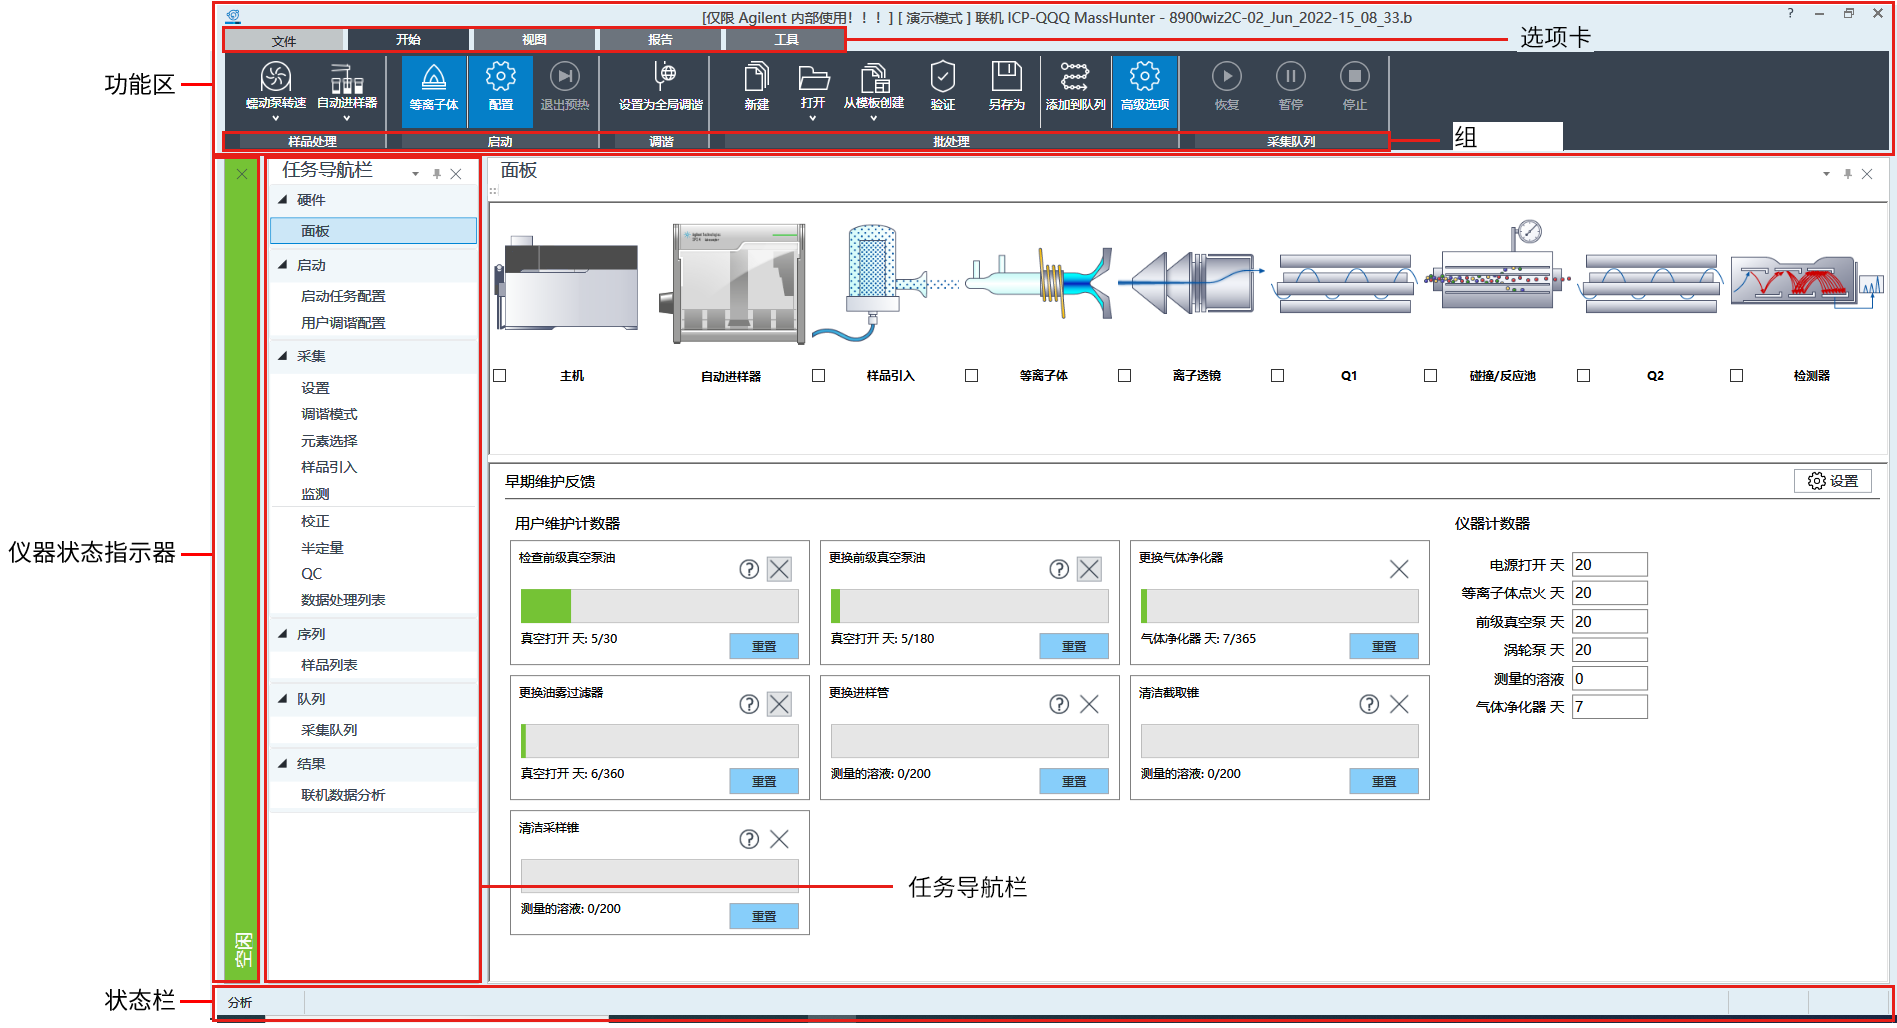Tick the checkbox beside 样品引入
Screen dimensions: 1897x1028
coord(819,376)
